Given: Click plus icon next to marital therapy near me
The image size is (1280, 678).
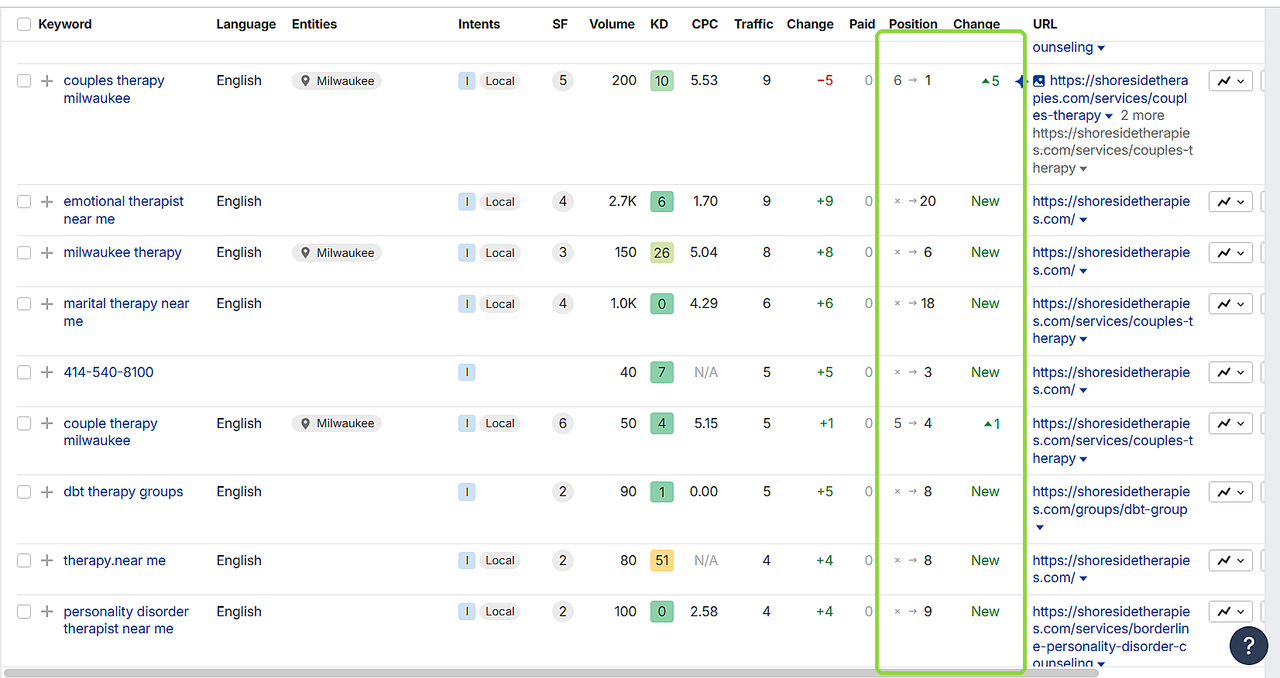Looking at the screenshot, I should [x=47, y=304].
